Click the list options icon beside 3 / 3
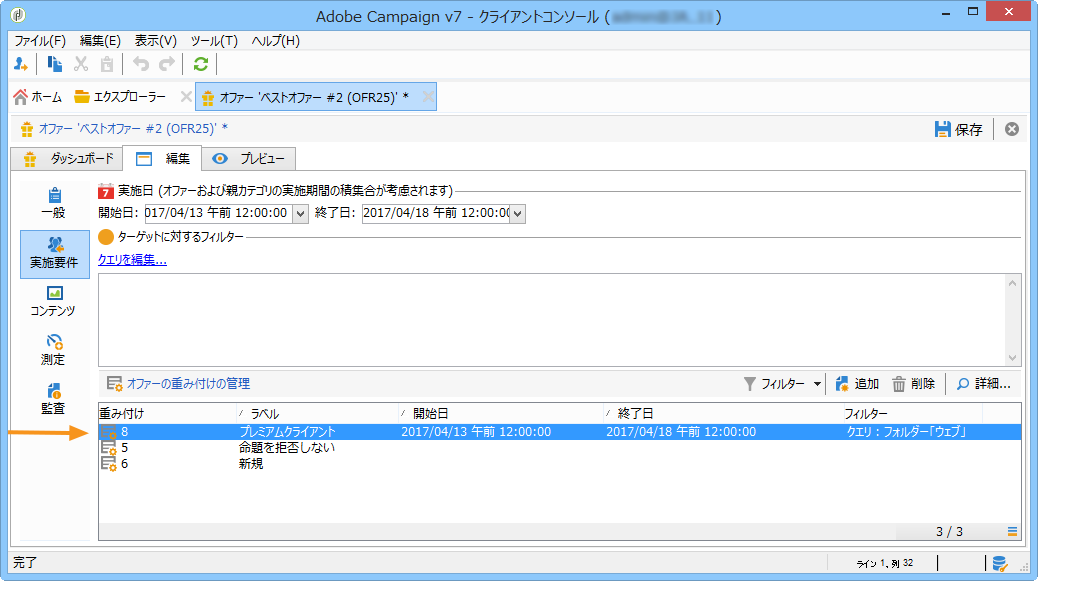Viewport: 1066px width, 609px height. 1012,532
